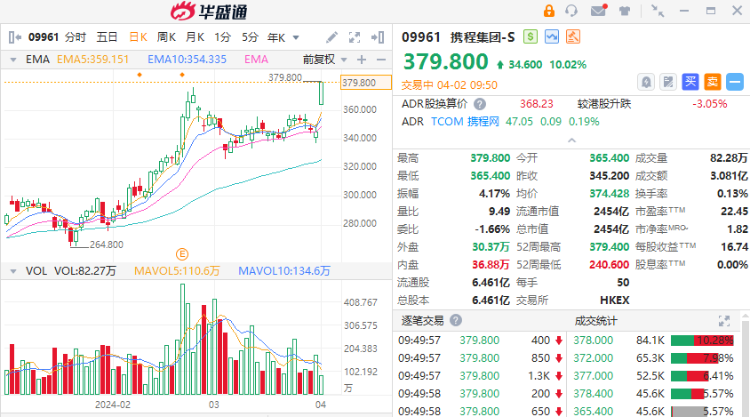The width and height of the screenshot is (750, 417).
Task: Select trade row with volume 400
Action: pyautogui.click(x=480, y=340)
